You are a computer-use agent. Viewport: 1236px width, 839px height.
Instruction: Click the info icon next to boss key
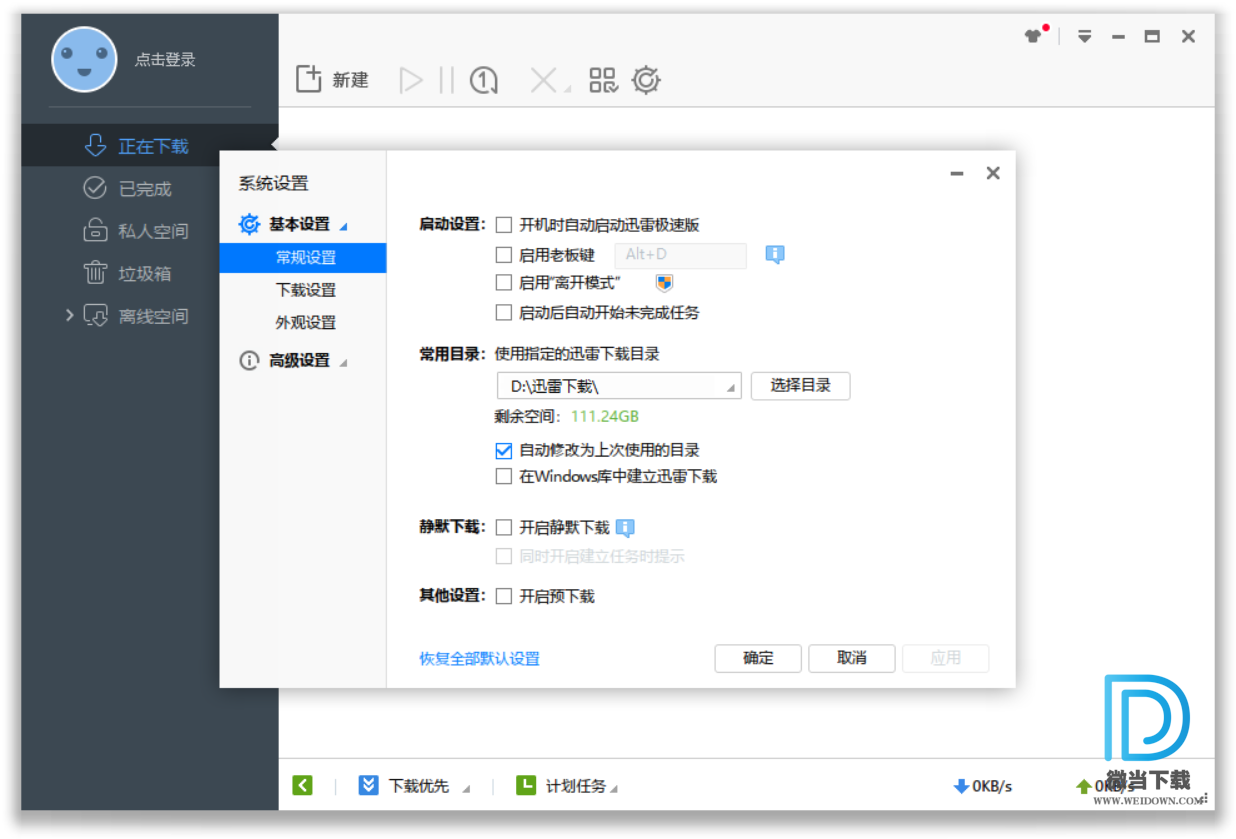[x=775, y=255]
